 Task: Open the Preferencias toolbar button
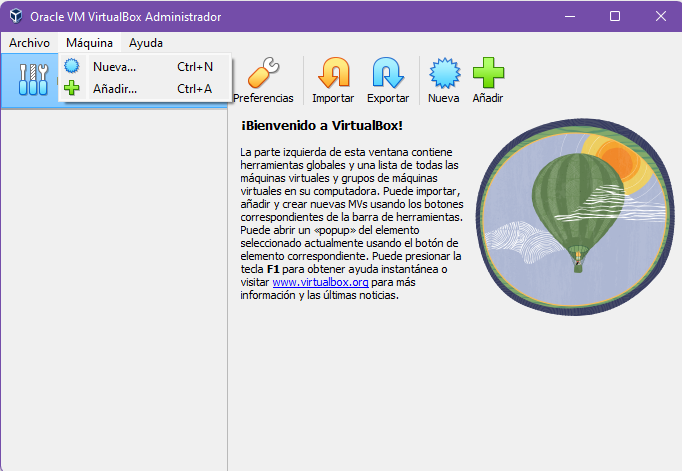coord(264,80)
